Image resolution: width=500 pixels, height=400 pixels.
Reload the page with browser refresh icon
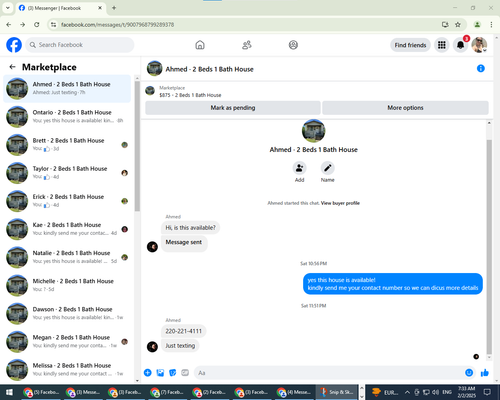click(x=37, y=24)
